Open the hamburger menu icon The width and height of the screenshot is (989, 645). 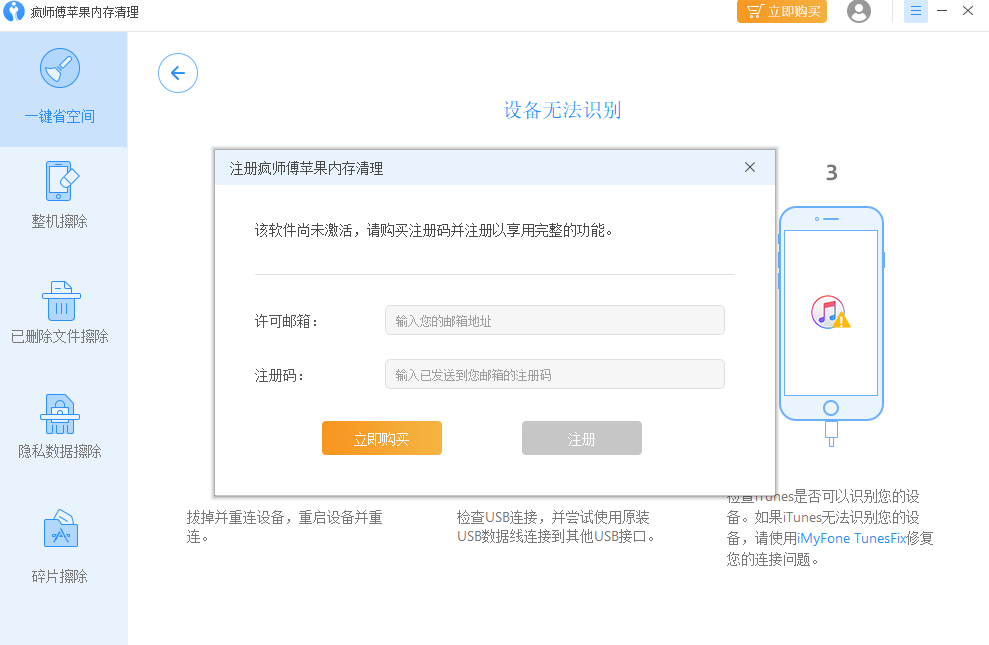click(916, 11)
